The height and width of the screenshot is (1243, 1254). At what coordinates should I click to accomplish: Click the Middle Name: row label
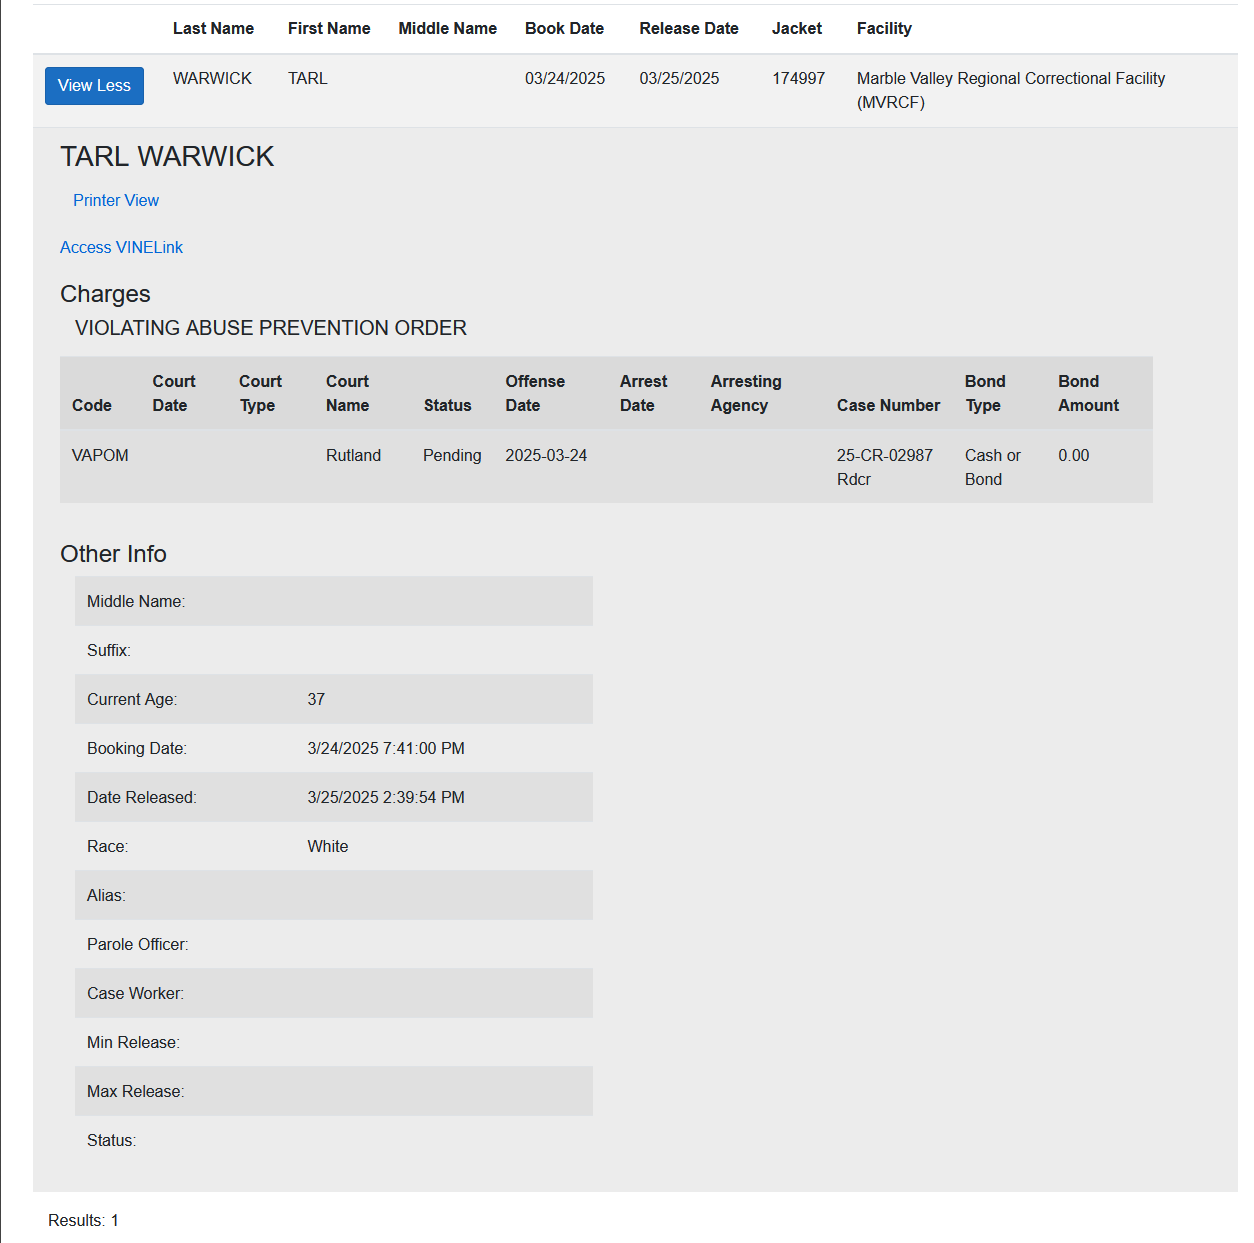coord(136,601)
